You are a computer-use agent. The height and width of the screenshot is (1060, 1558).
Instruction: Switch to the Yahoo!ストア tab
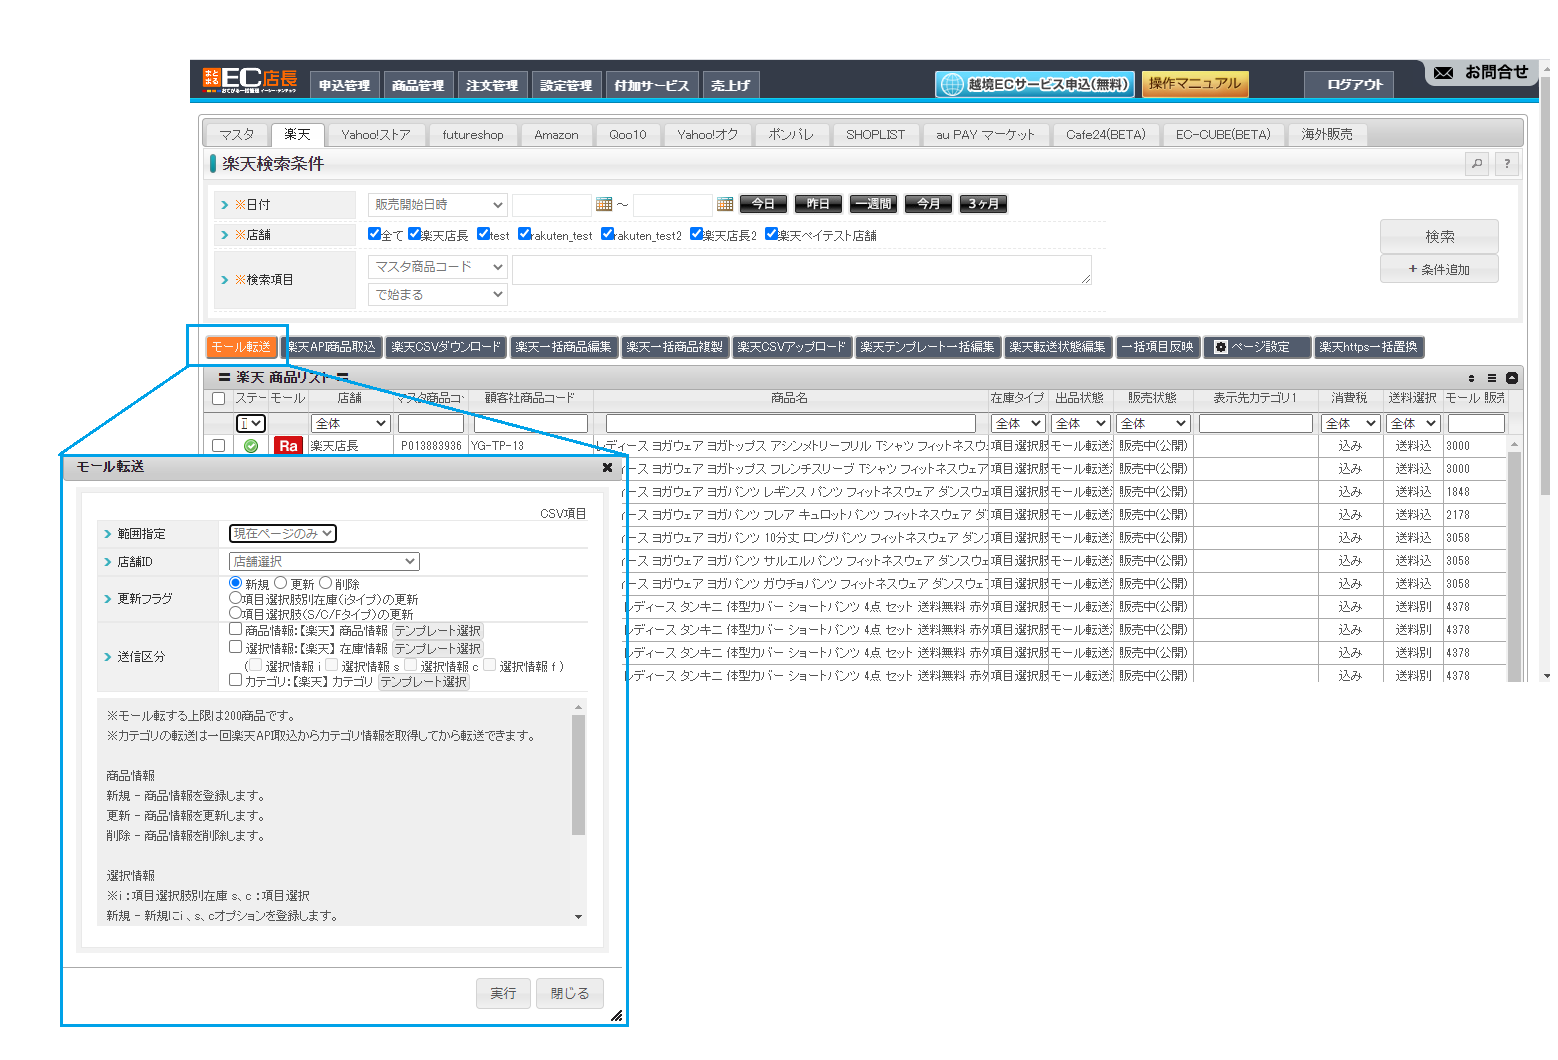(x=375, y=134)
